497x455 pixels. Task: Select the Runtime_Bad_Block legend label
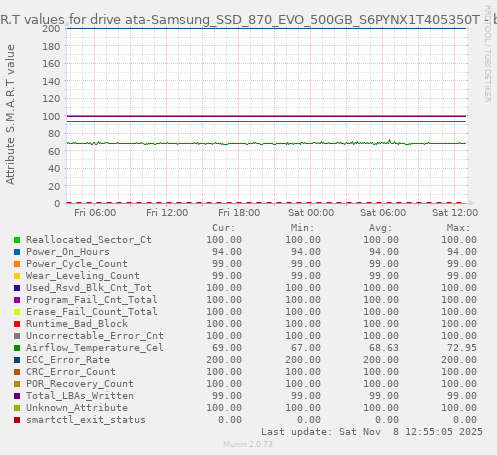(x=77, y=324)
